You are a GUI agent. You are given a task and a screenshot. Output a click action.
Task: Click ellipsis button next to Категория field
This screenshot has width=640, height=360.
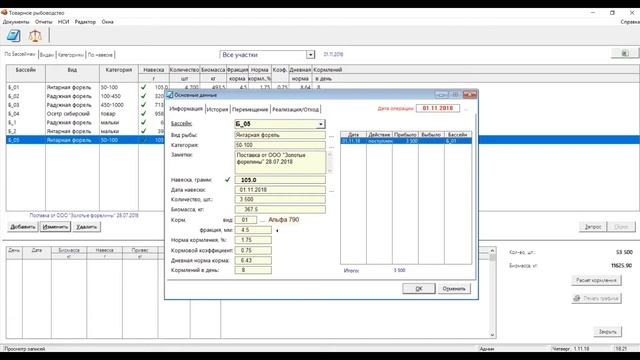[331, 145]
